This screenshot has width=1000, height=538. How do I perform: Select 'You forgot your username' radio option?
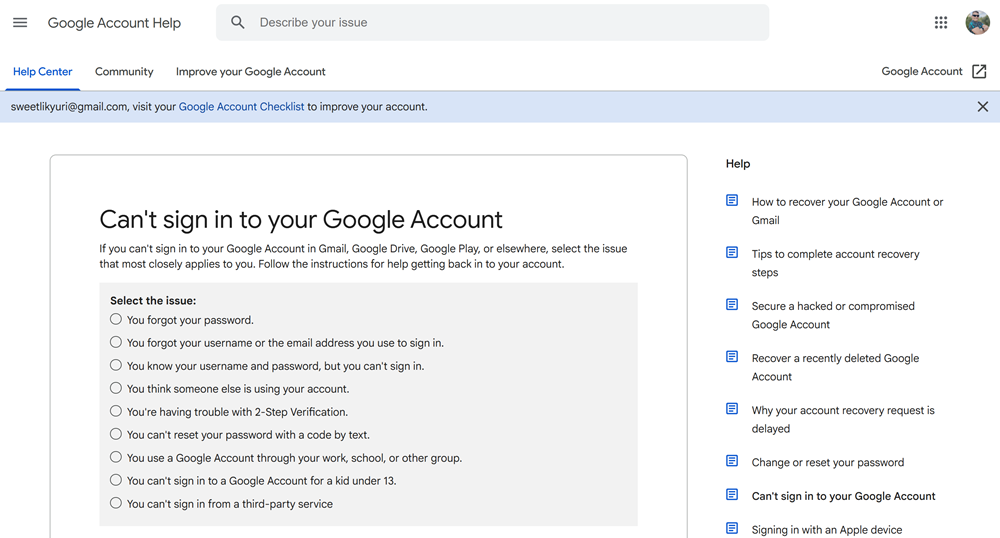click(x=115, y=342)
